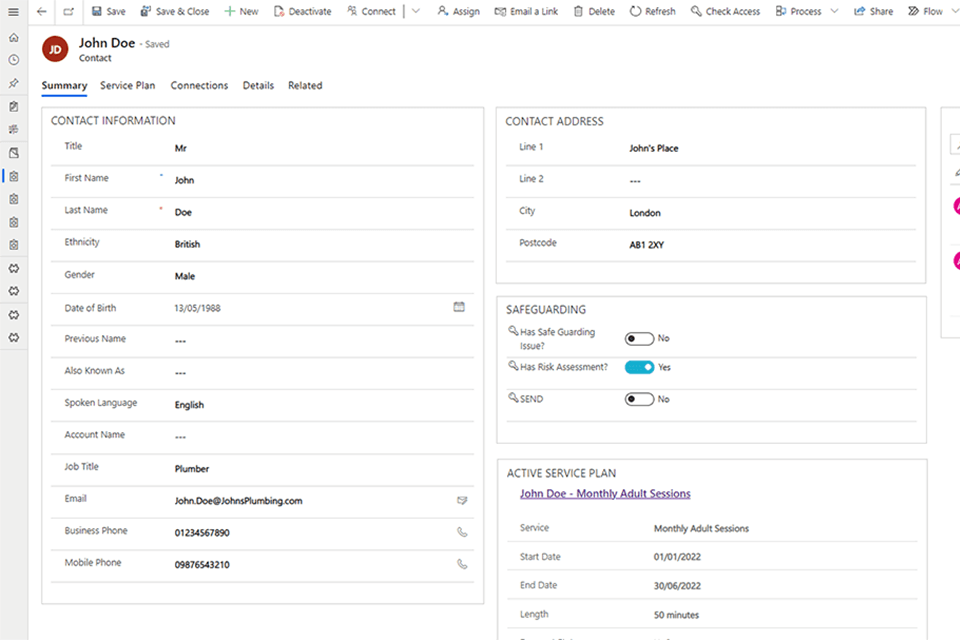Viewport: 960px width, 640px height.
Task: Expand the Connect dropdown arrow
Action: coord(416,12)
